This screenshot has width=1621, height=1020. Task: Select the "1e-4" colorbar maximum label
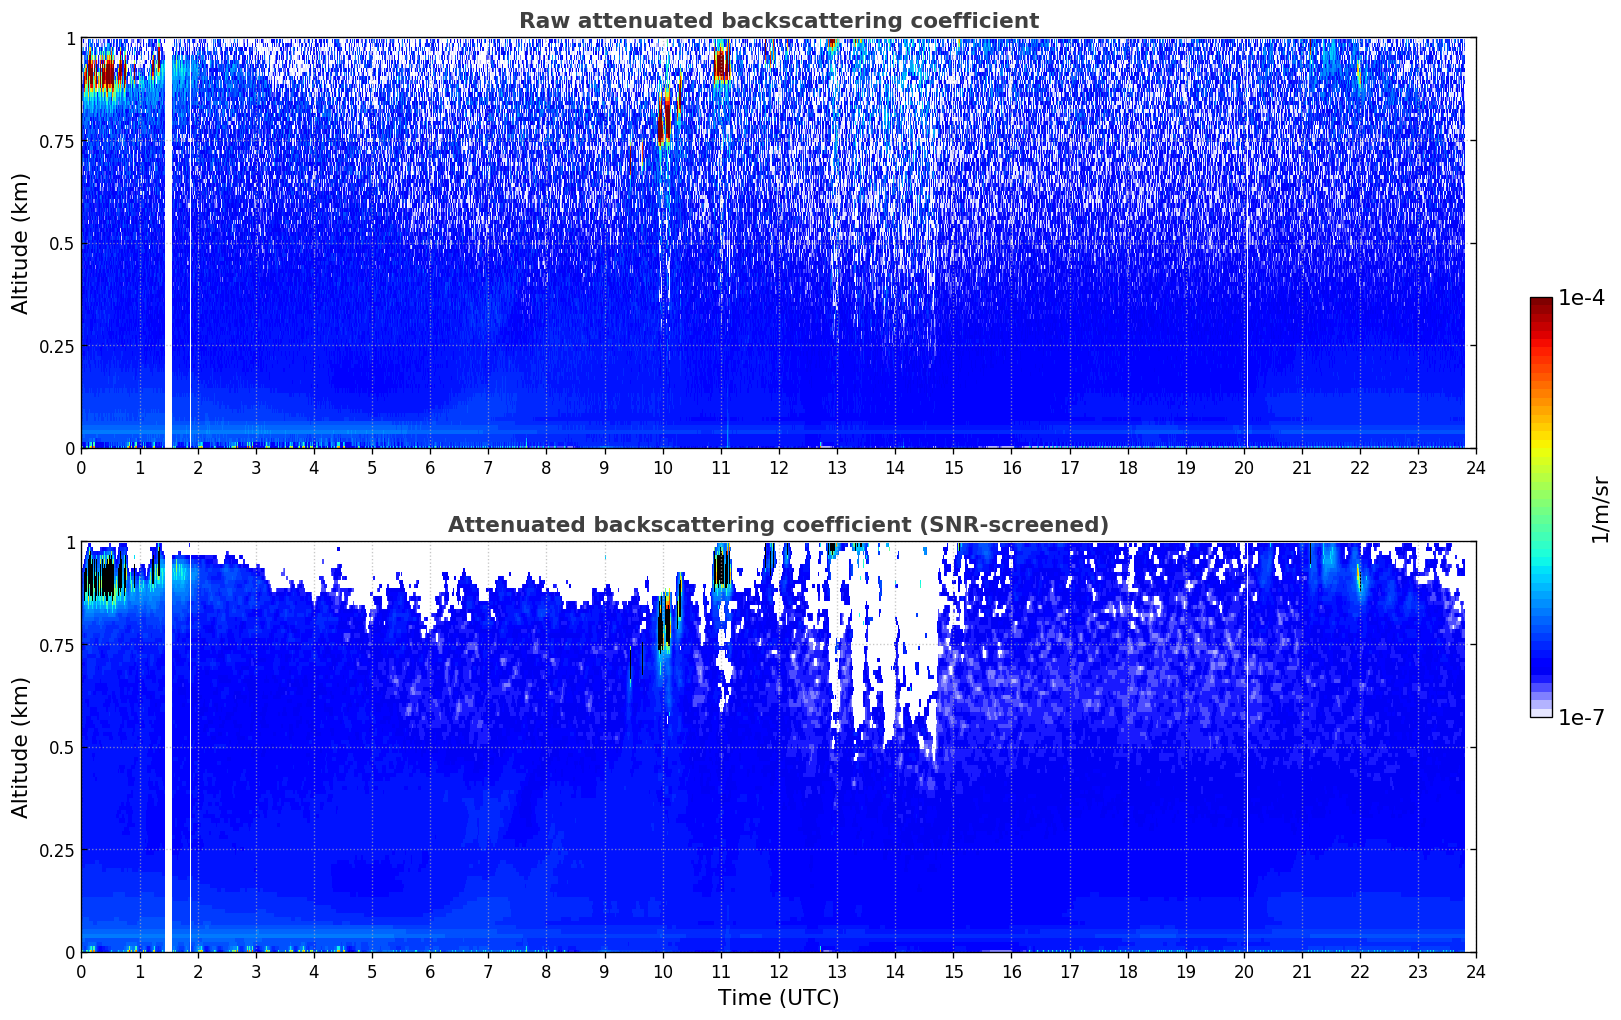click(x=1580, y=299)
